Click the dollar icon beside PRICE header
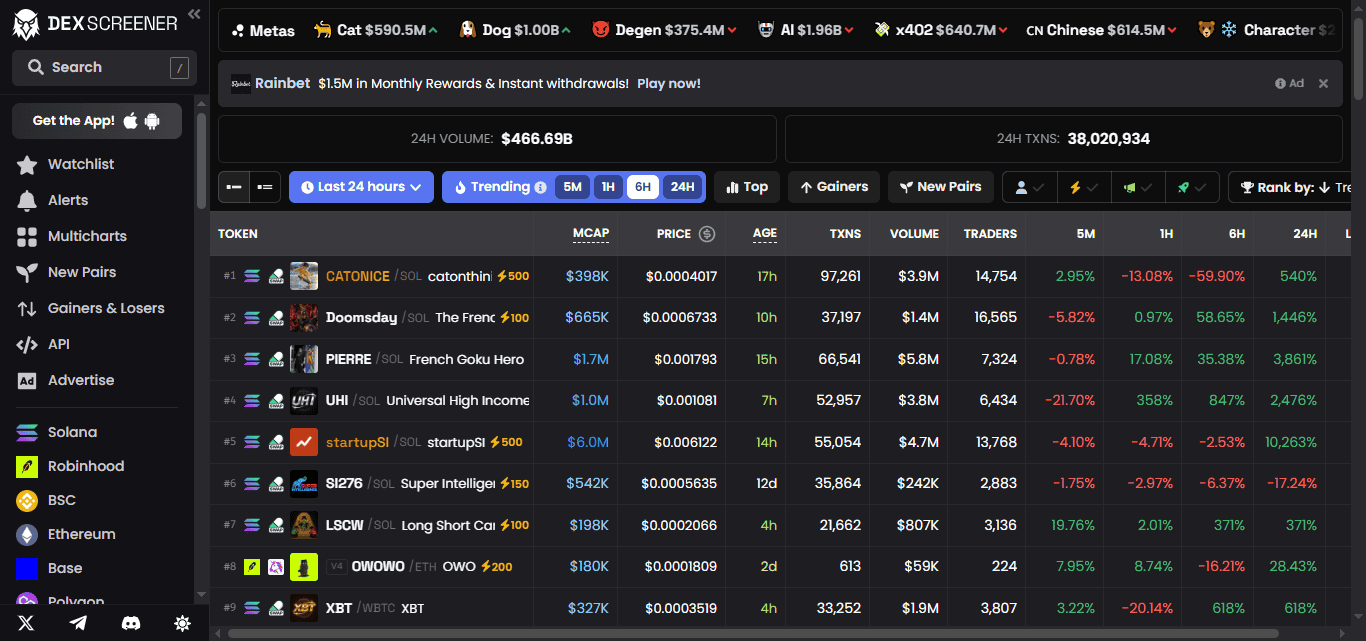The height and width of the screenshot is (641, 1366). pos(707,234)
